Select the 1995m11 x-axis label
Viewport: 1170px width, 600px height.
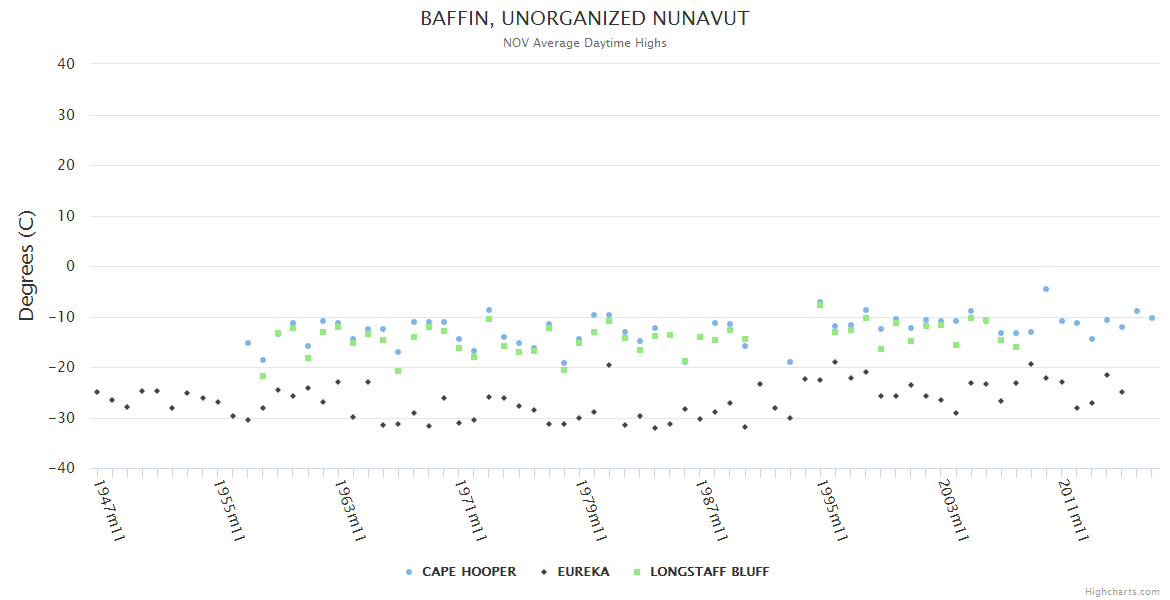[832, 510]
